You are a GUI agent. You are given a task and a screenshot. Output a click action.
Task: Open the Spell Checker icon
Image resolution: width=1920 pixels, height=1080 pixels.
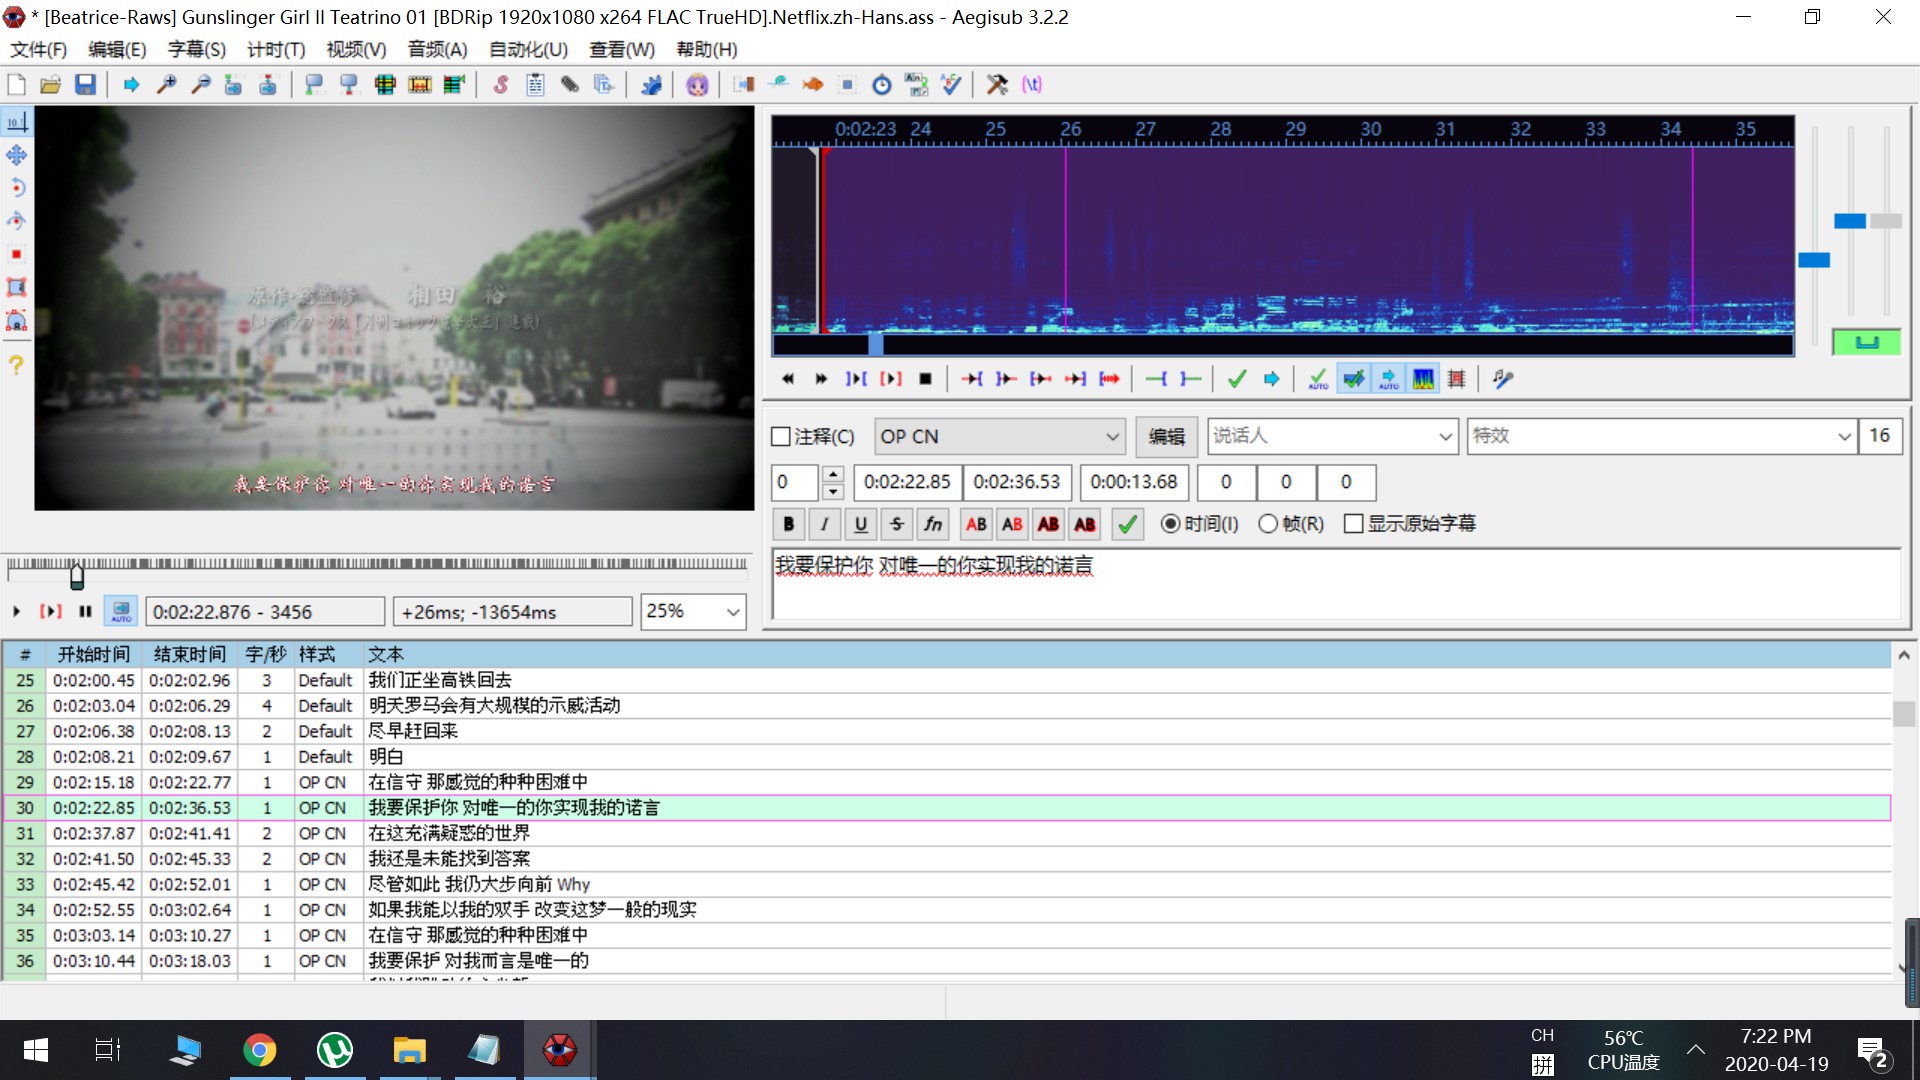tap(951, 85)
